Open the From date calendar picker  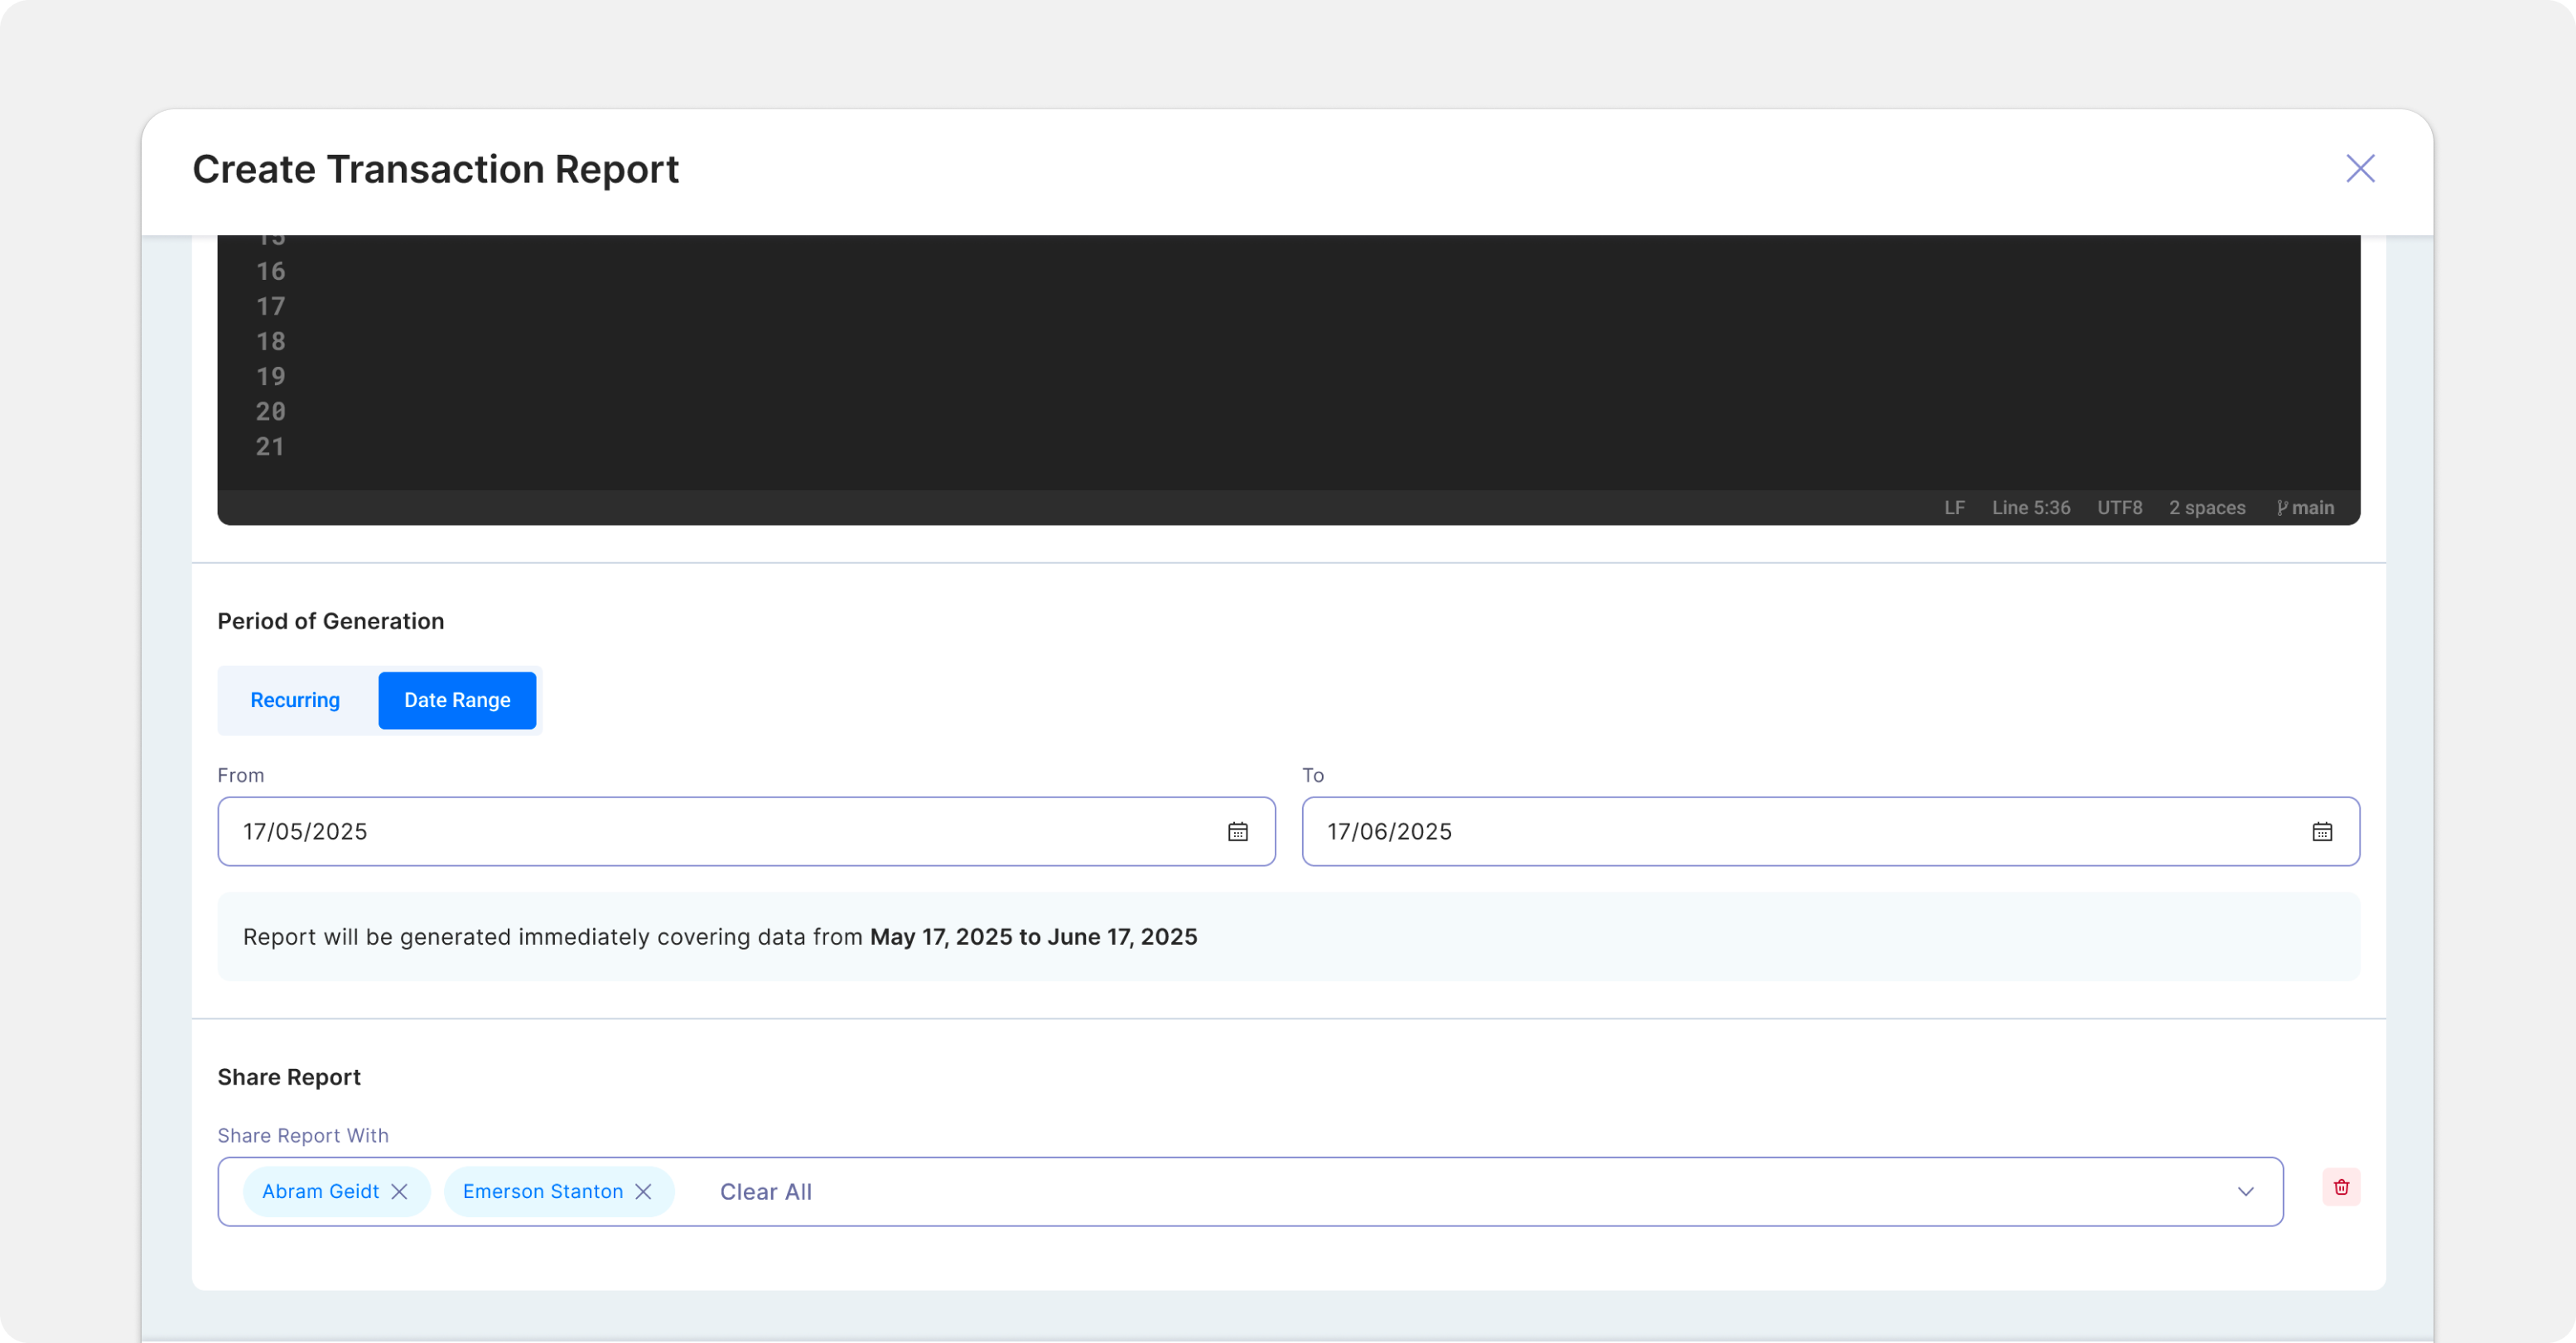(1237, 832)
